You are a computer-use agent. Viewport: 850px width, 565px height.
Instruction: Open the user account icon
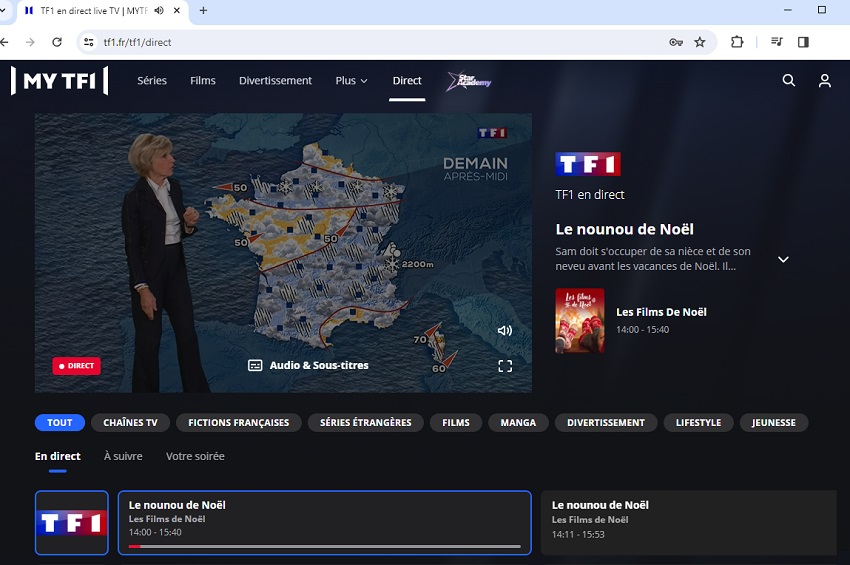(x=825, y=81)
